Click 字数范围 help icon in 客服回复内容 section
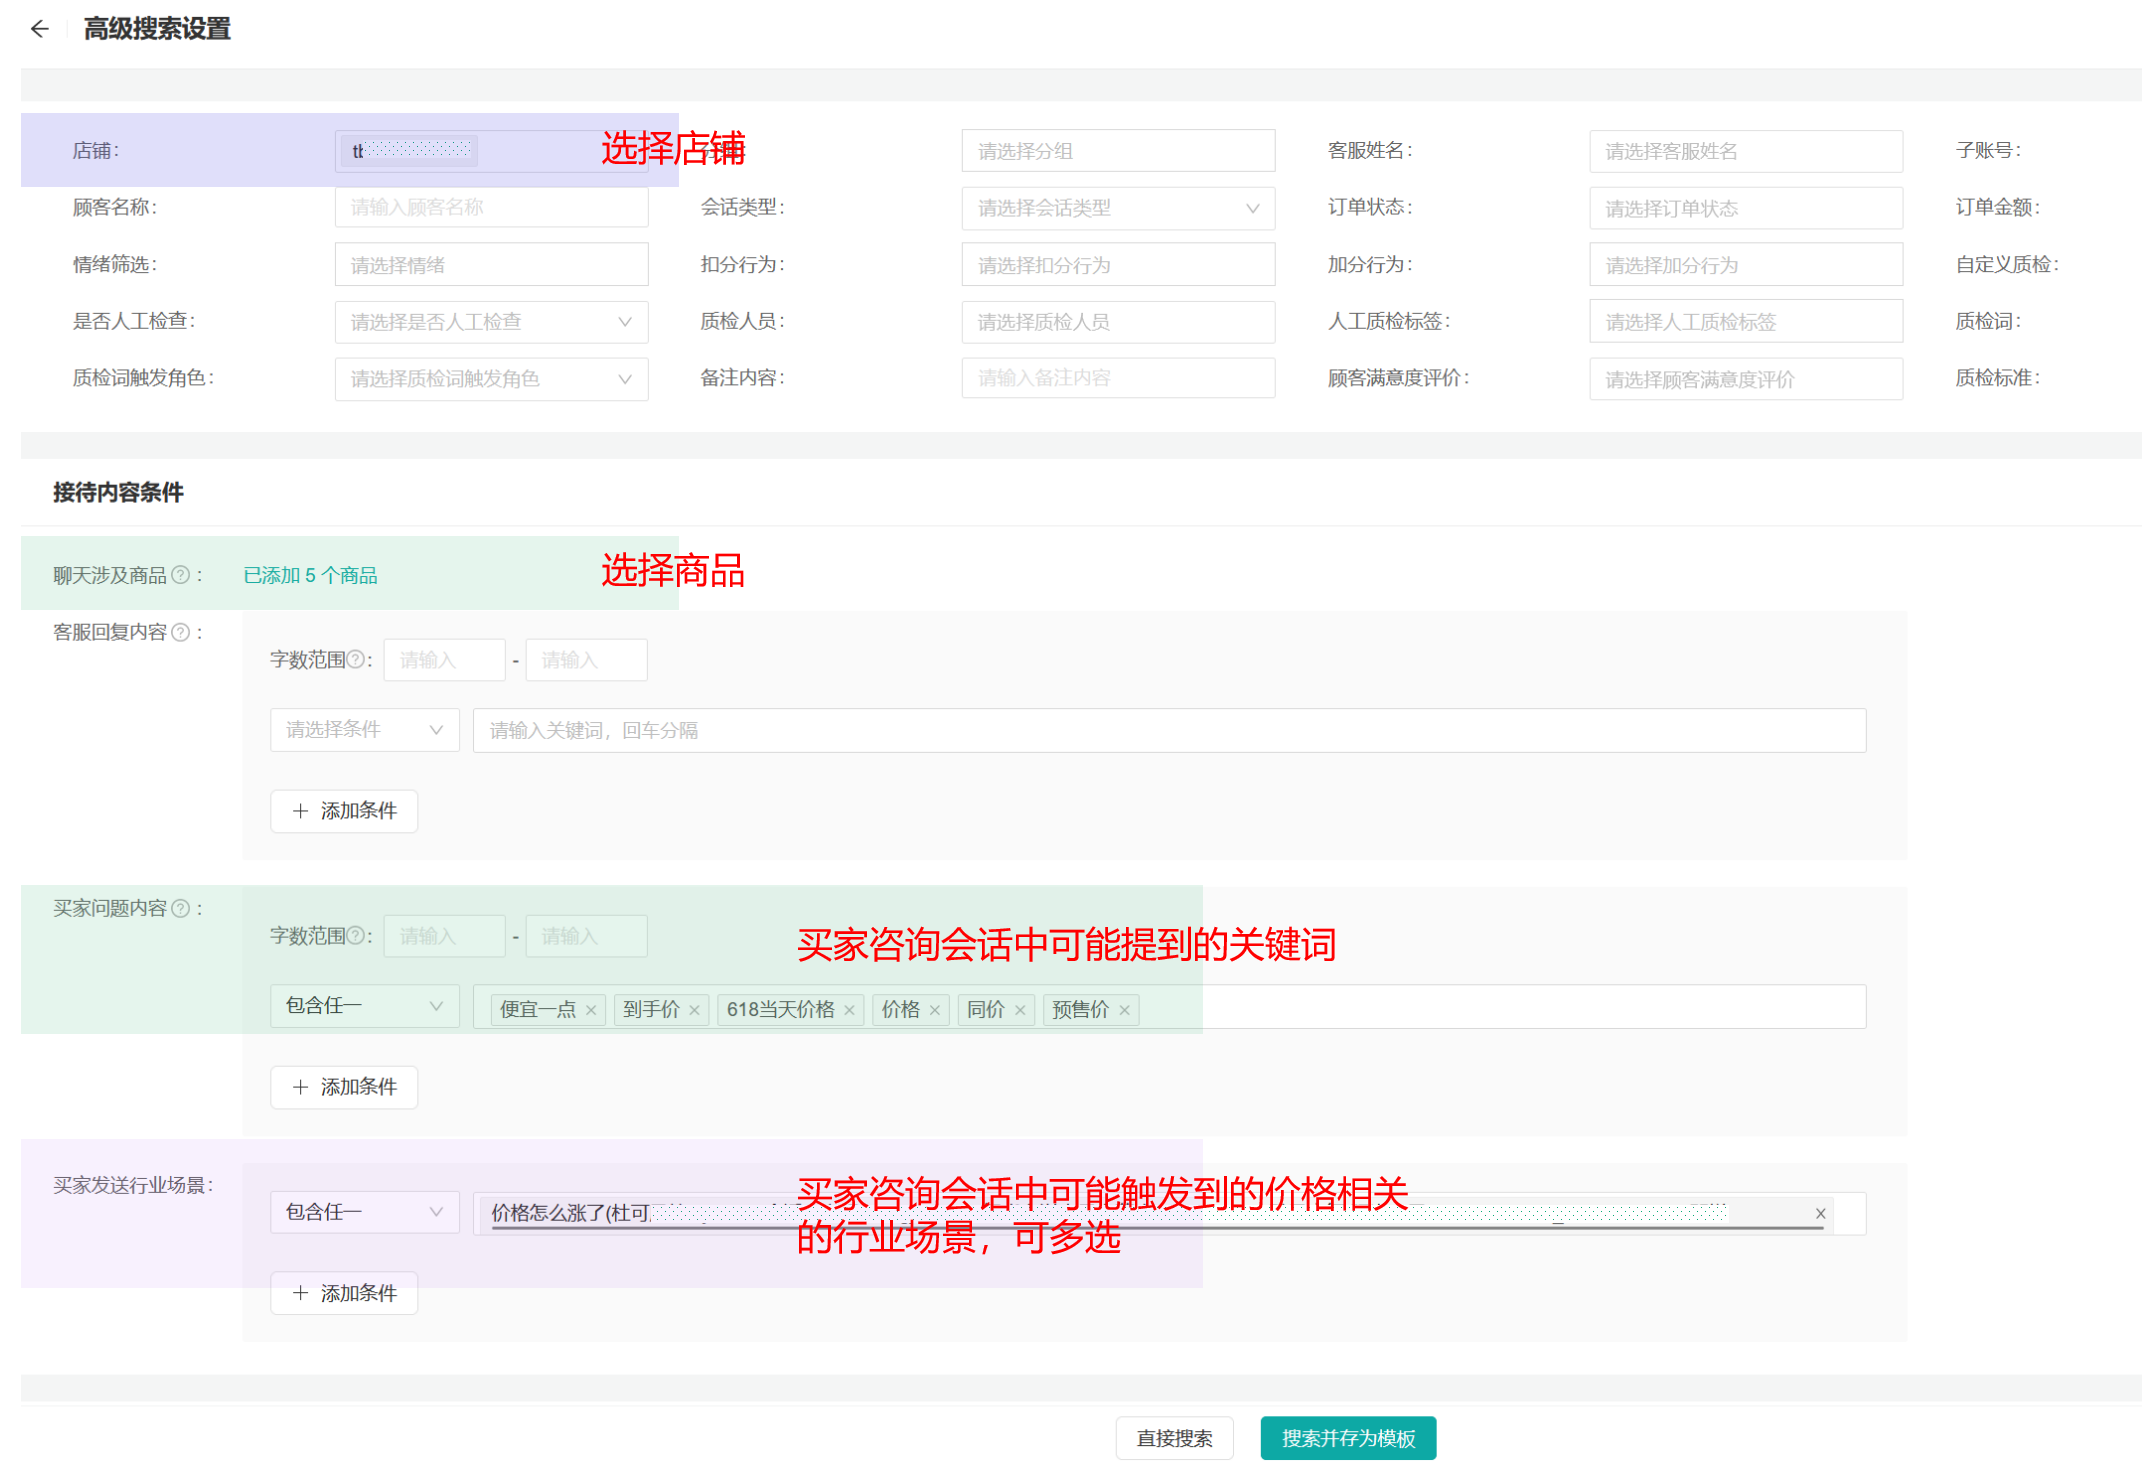 click(x=355, y=660)
